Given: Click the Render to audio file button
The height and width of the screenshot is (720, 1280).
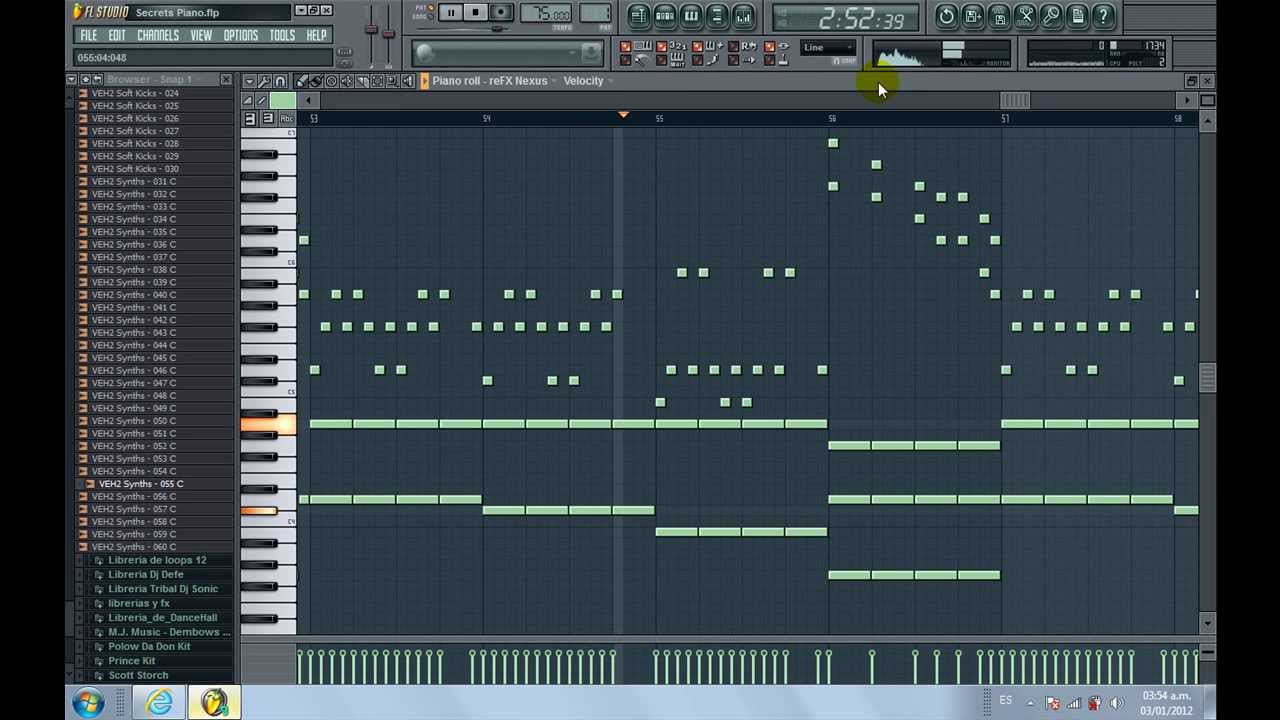Looking at the screenshot, I should pos(998,16).
